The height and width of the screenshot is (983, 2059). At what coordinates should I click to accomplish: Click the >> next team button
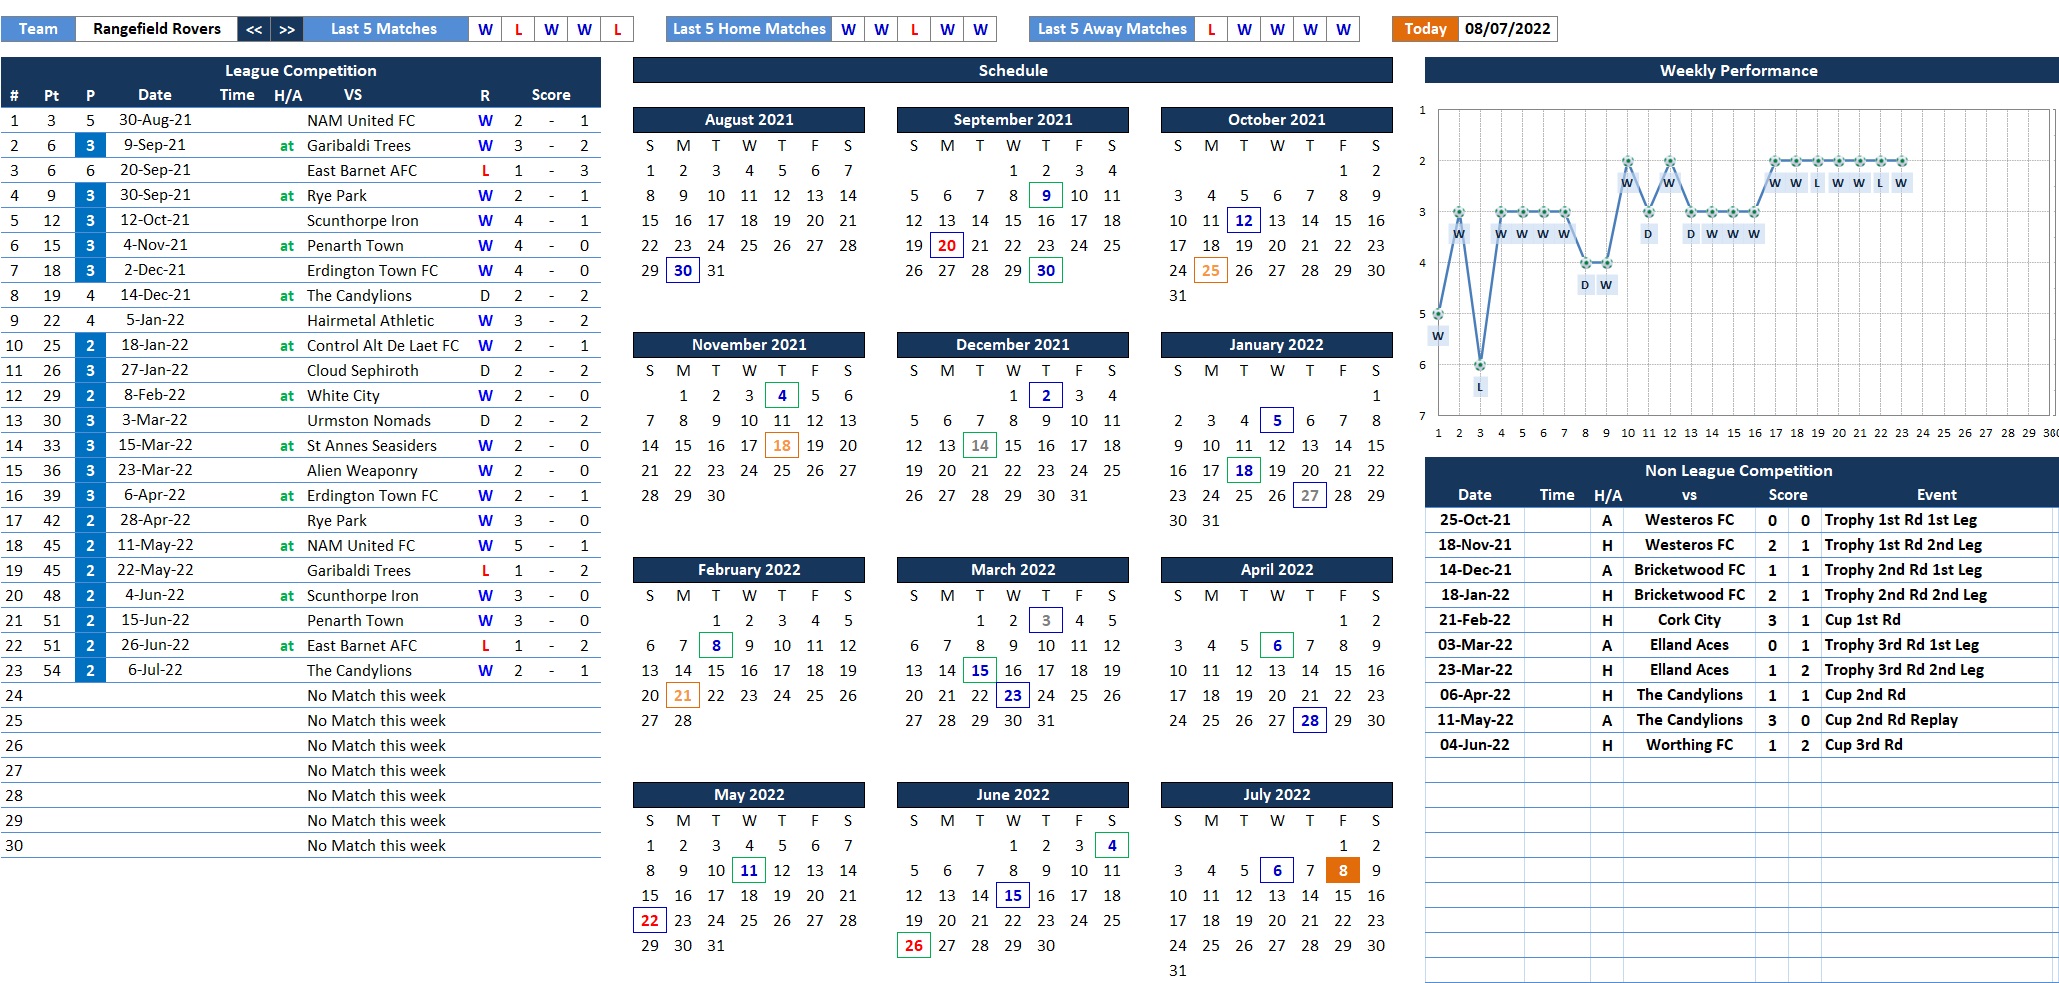(287, 29)
